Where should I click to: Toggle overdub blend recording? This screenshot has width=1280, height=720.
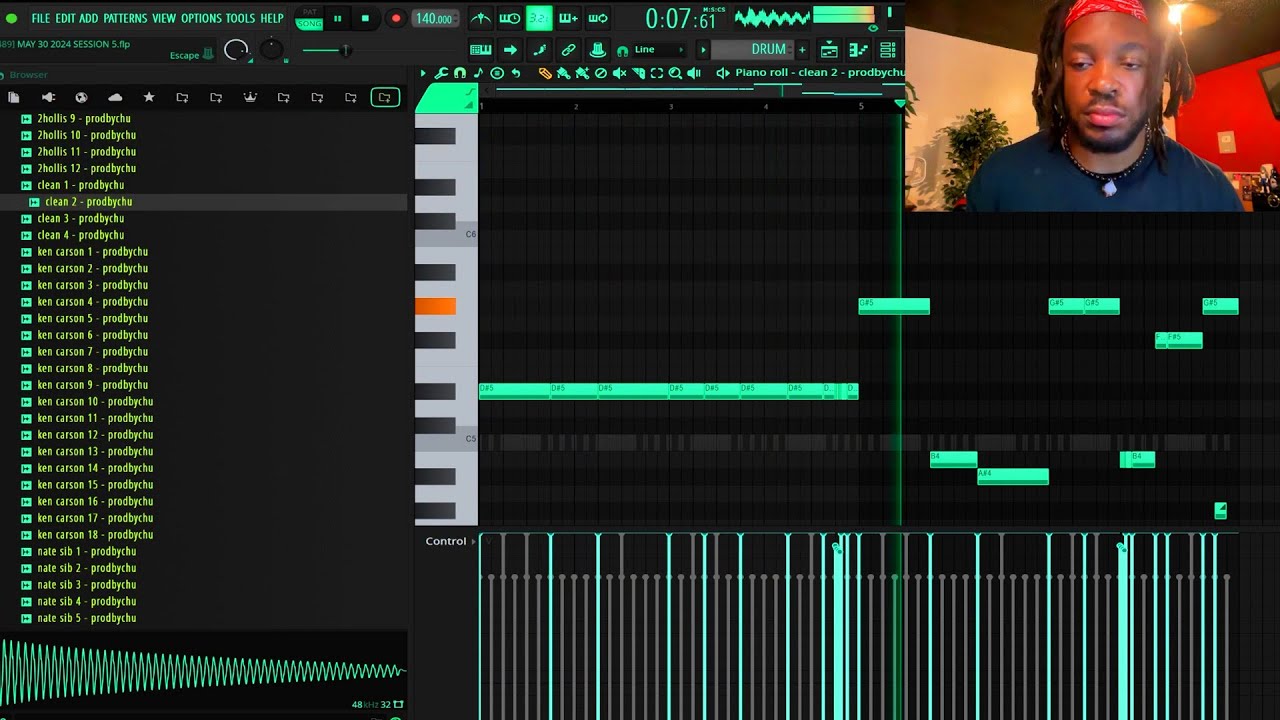pos(568,18)
